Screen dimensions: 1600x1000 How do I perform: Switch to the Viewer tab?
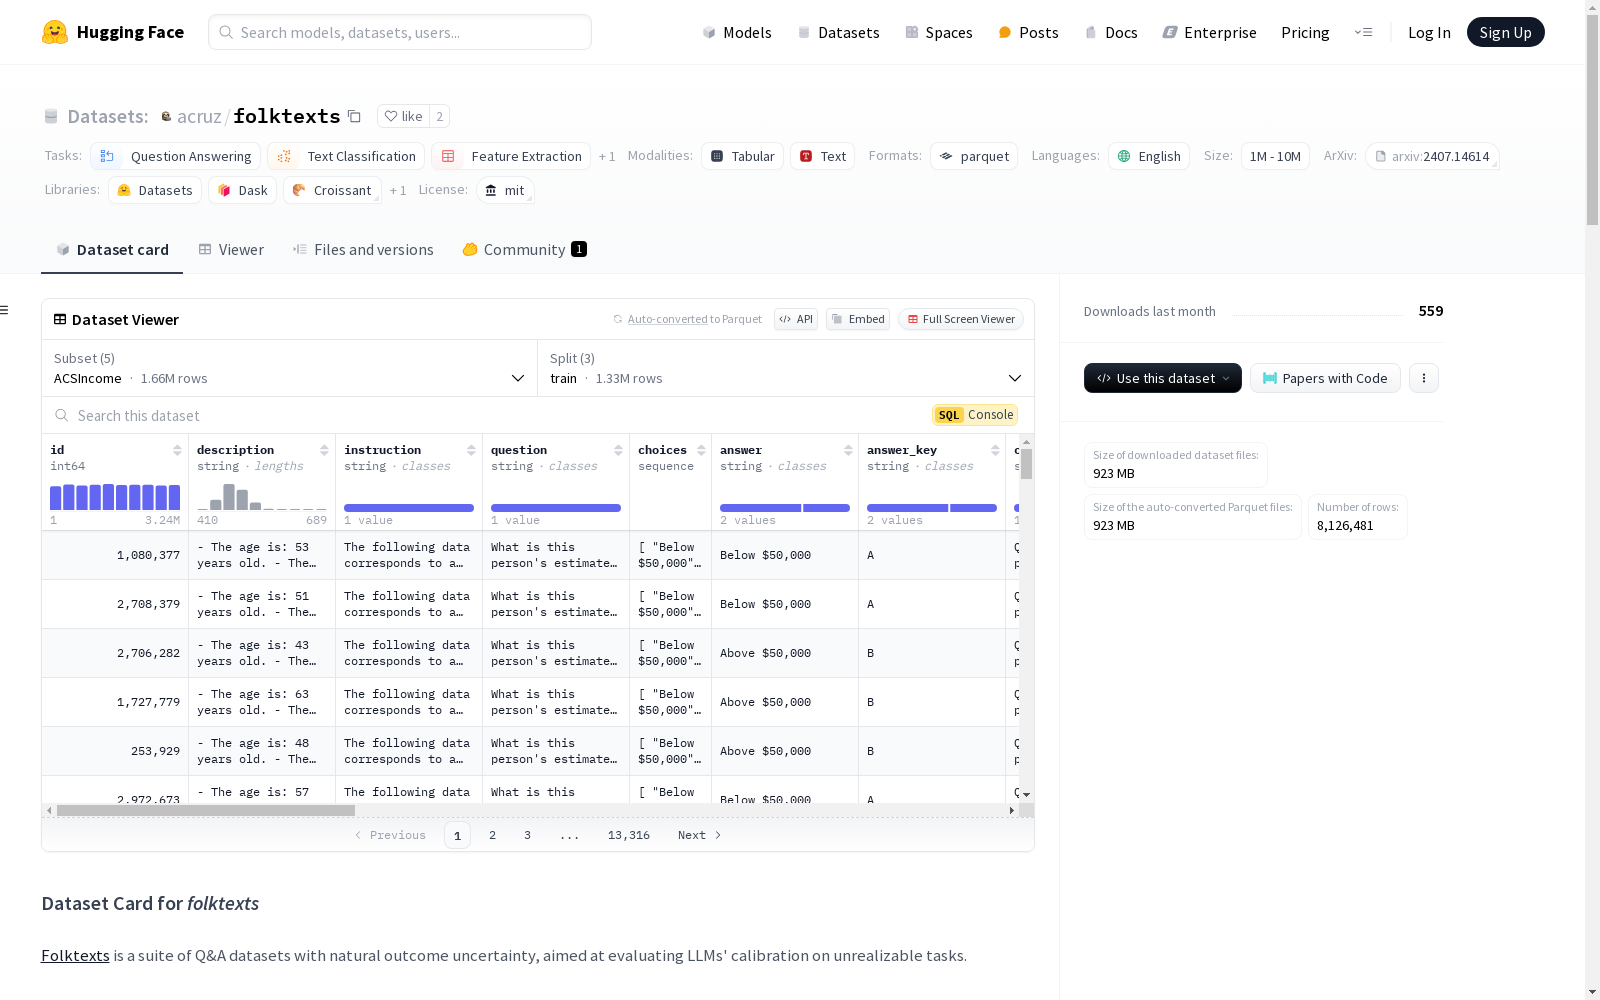tap(231, 250)
